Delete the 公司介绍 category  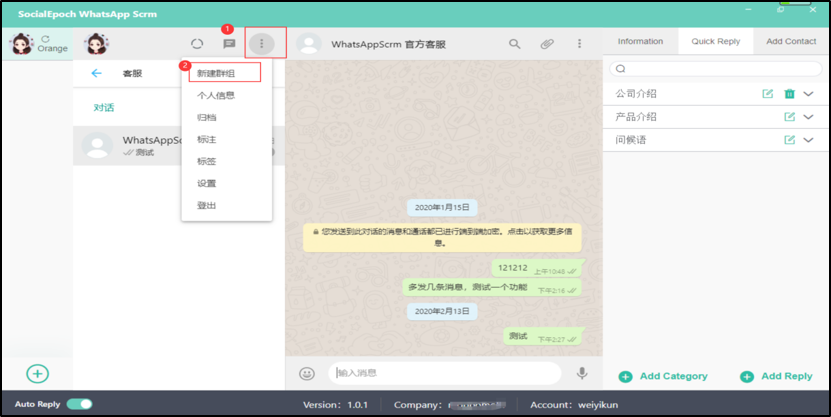[790, 94]
